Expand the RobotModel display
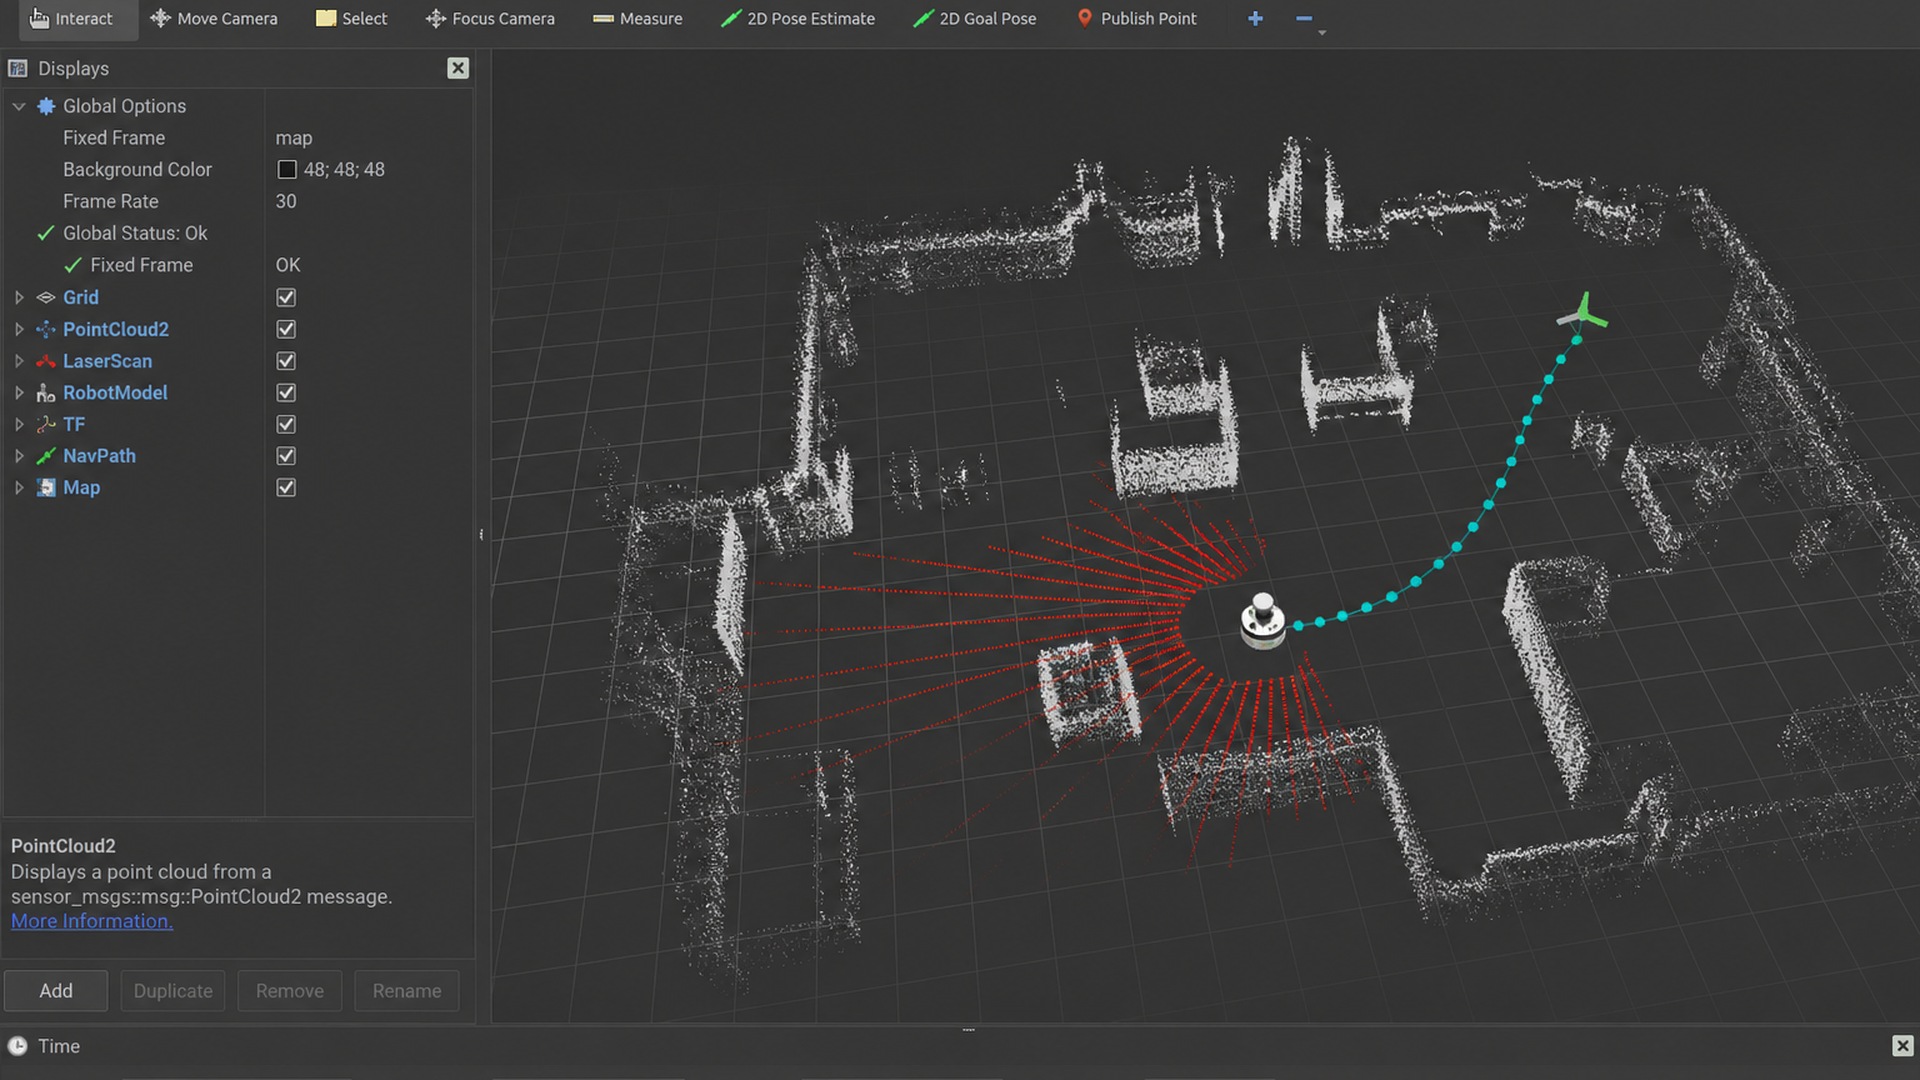Image resolution: width=1920 pixels, height=1080 pixels. [19, 393]
